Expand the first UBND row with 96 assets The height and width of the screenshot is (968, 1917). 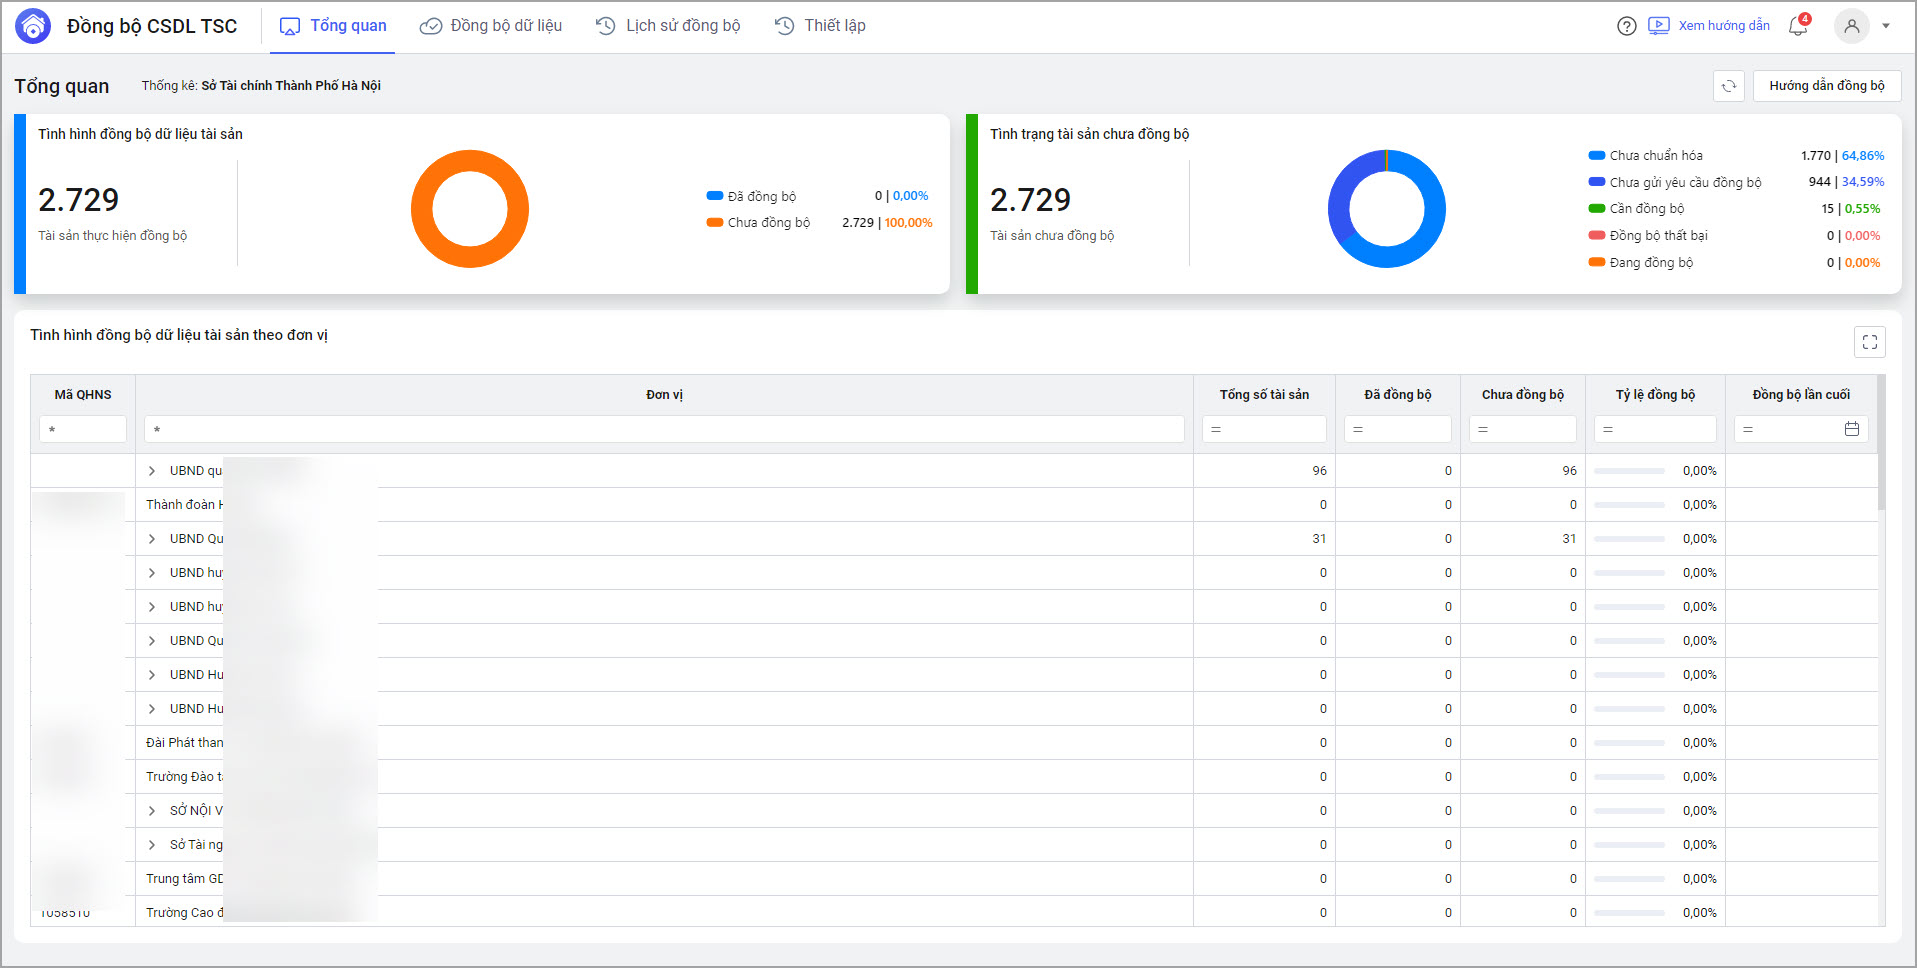click(x=152, y=471)
